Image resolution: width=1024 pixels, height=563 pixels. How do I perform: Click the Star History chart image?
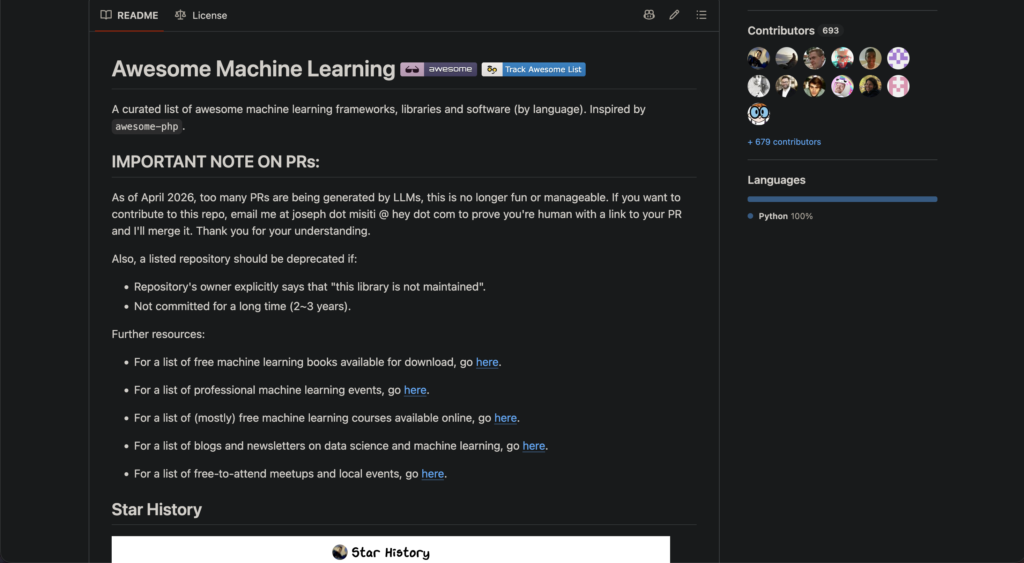[391, 550]
